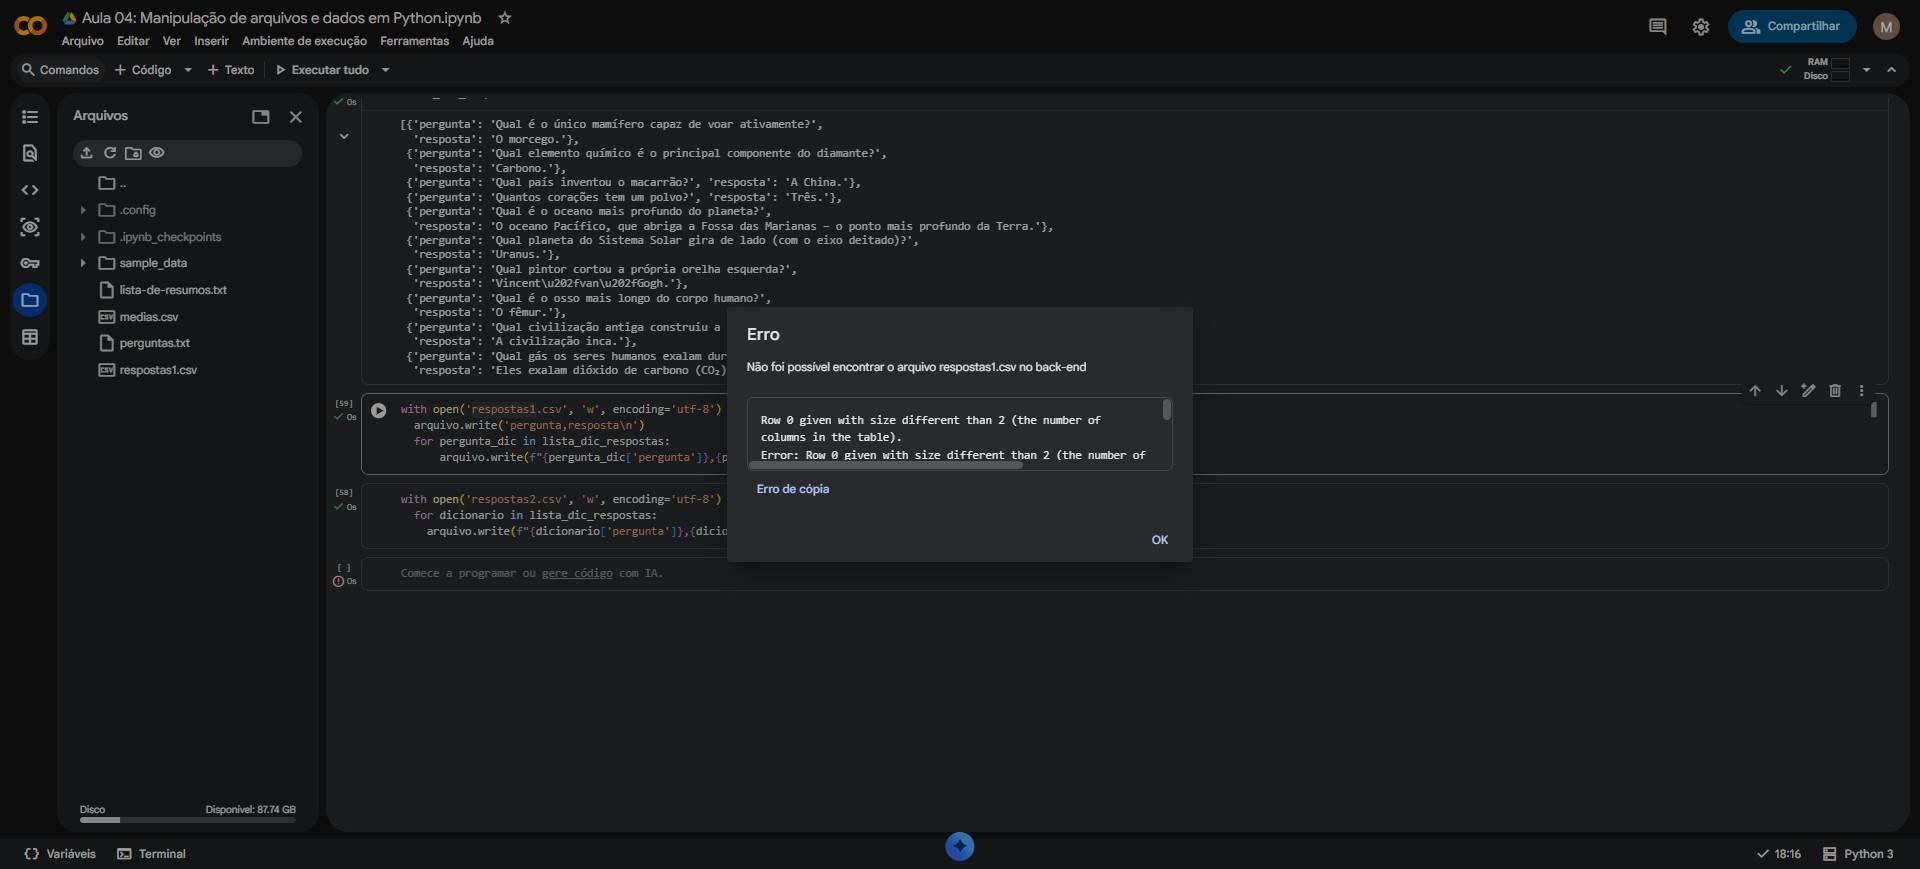Click OK in the Erro dialog
The width and height of the screenshot is (1920, 869).
[1160, 540]
